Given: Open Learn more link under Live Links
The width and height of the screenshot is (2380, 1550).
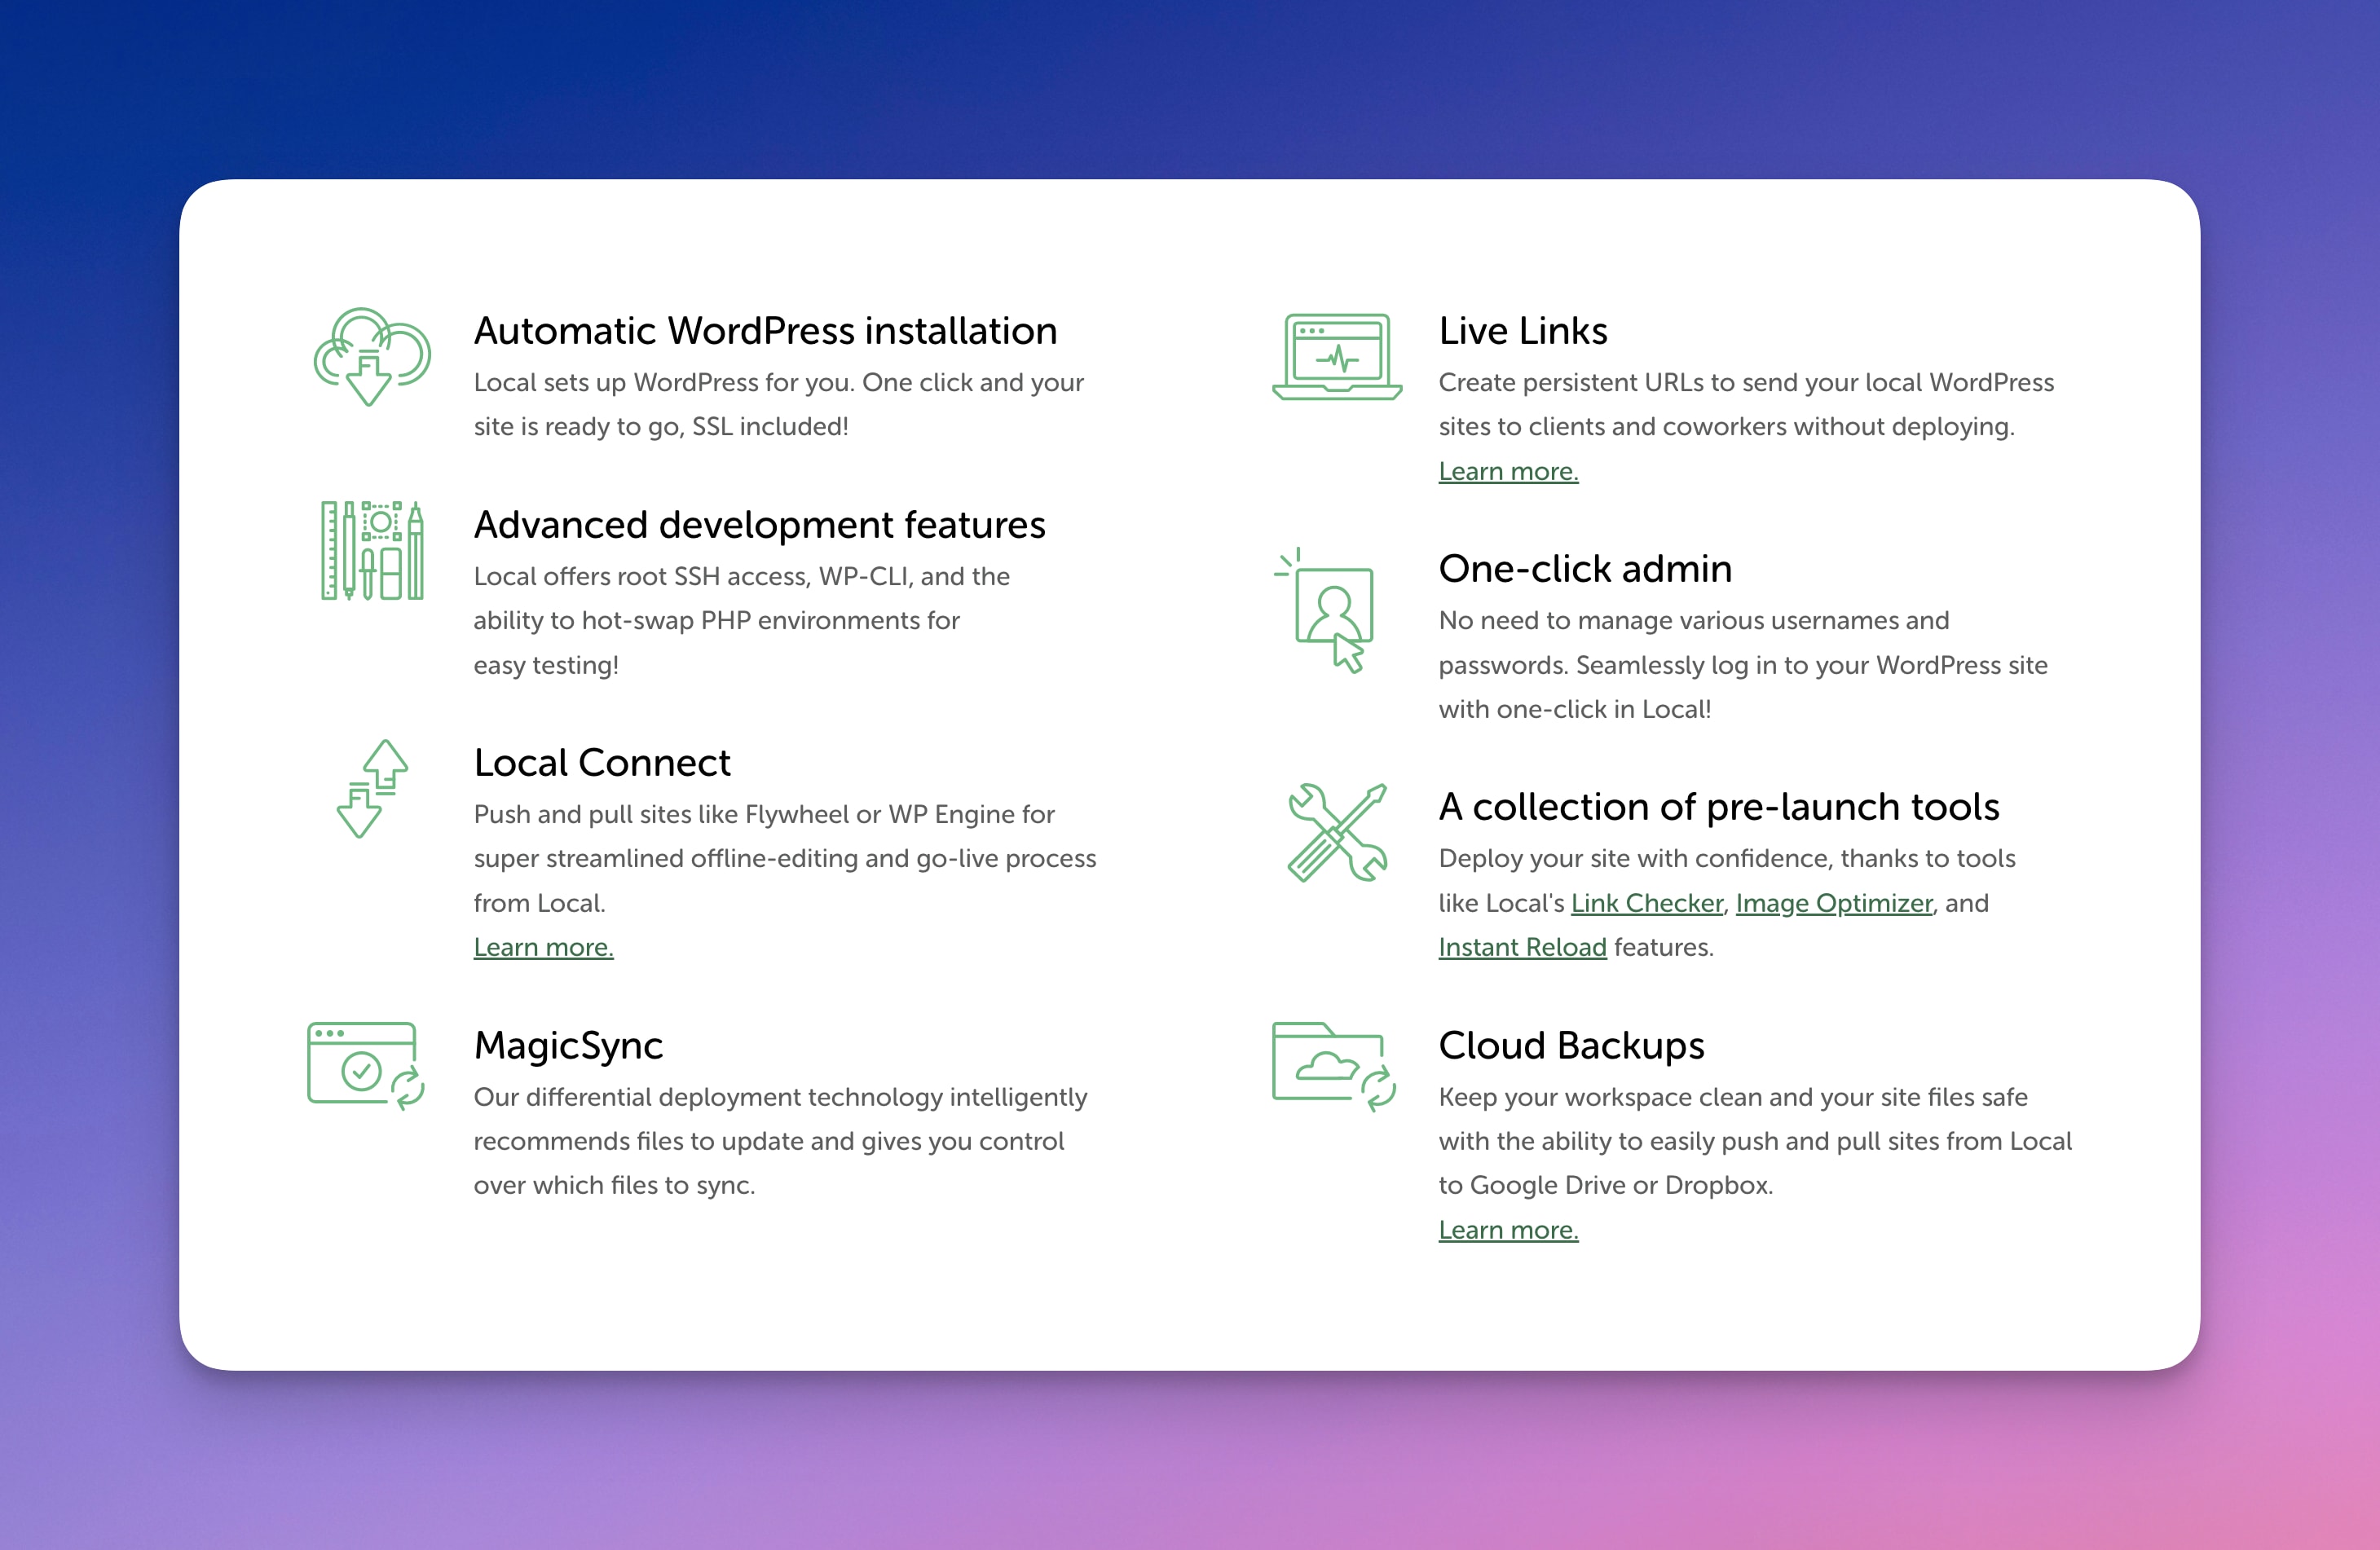Looking at the screenshot, I should coord(1508,471).
